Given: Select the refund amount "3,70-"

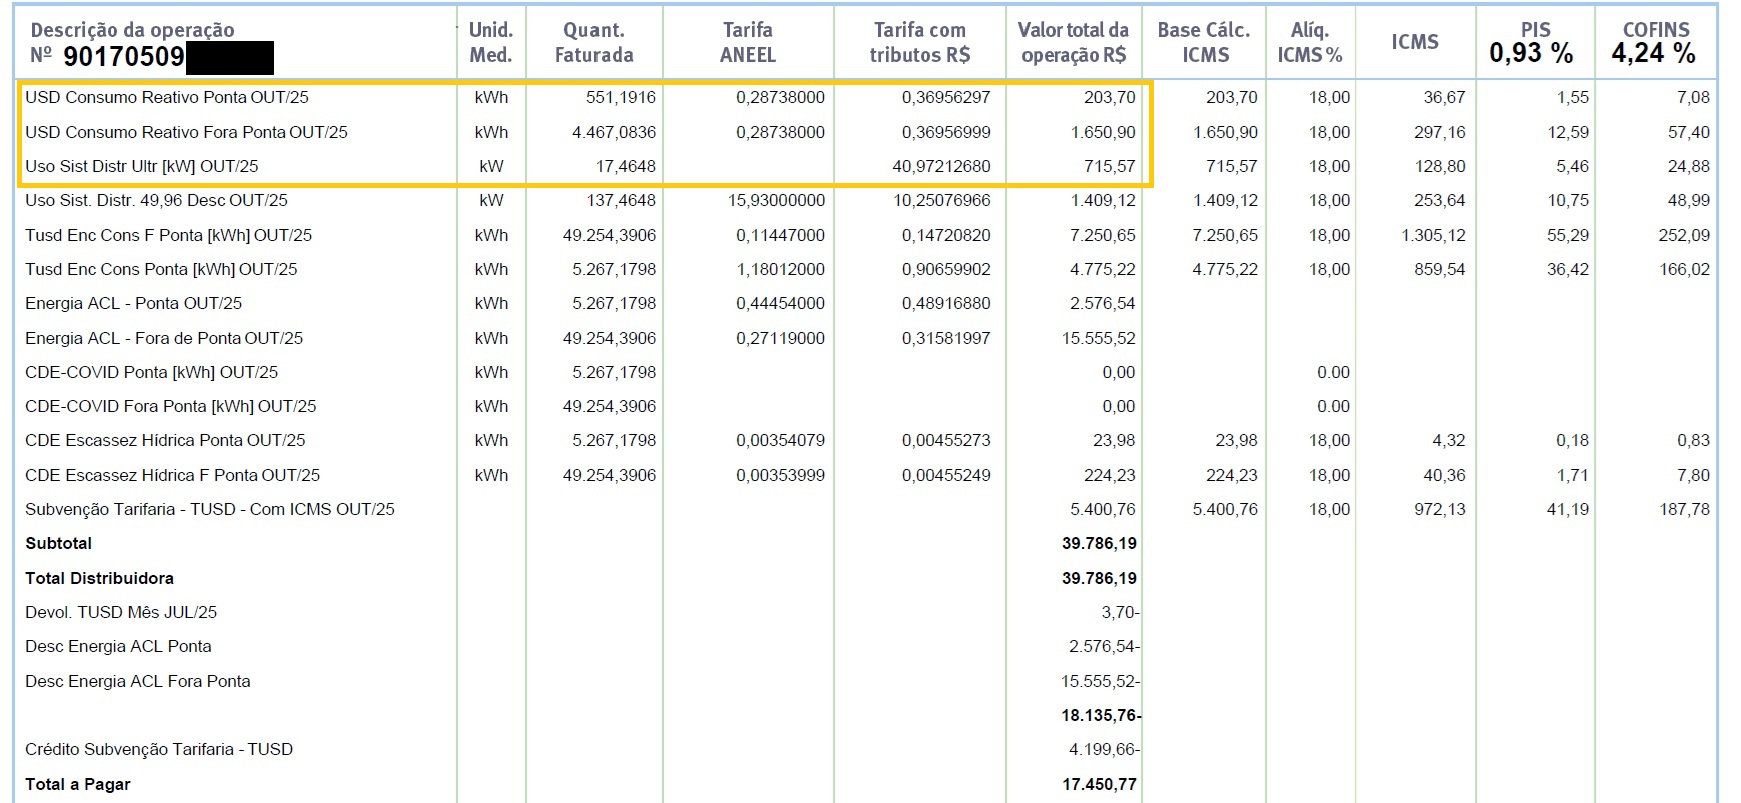Looking at the screenshot, I should tap(1120, 612).
